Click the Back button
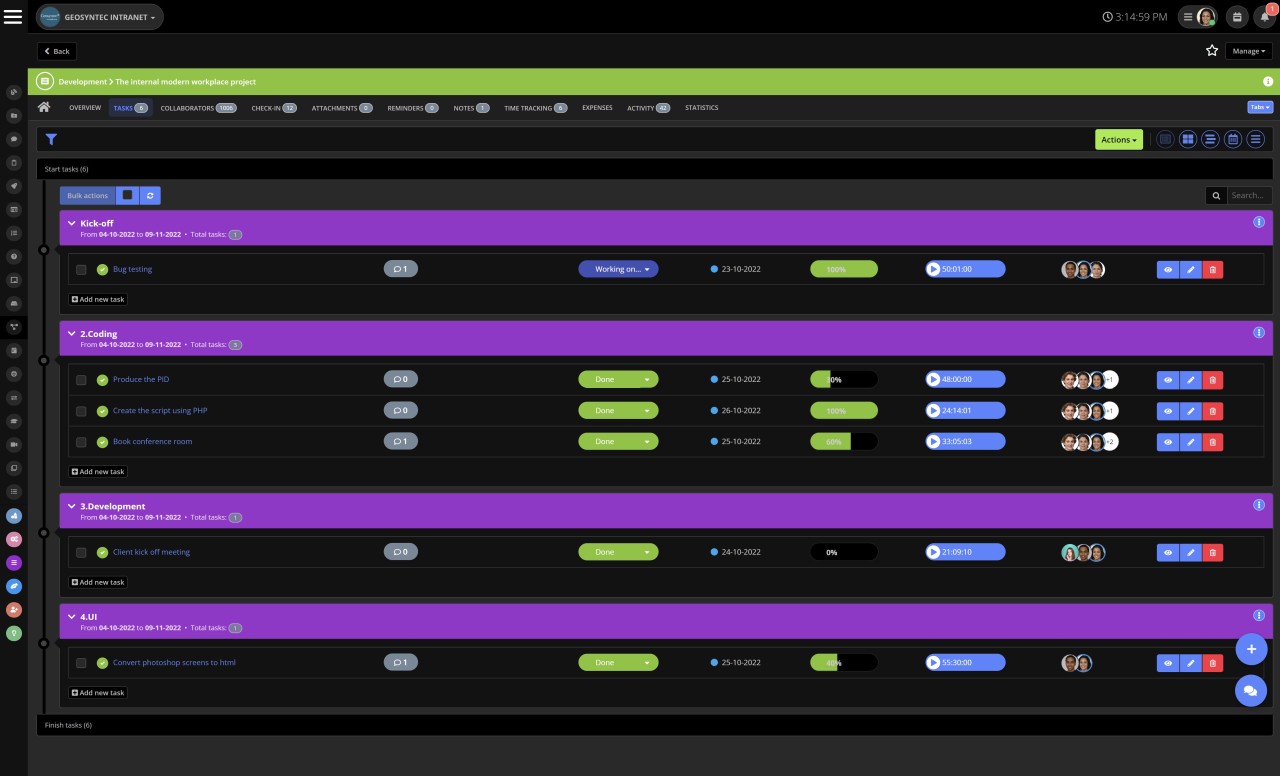 [x=57, y=51]
